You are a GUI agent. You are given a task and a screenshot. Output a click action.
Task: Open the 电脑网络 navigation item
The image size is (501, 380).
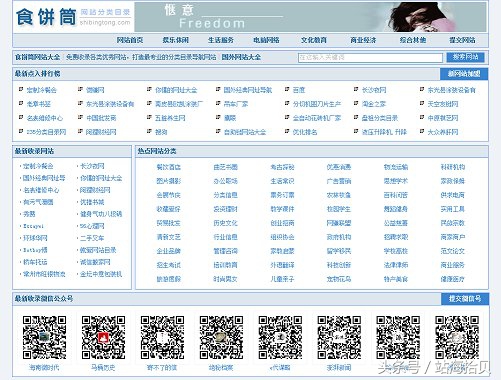[266, 40]
